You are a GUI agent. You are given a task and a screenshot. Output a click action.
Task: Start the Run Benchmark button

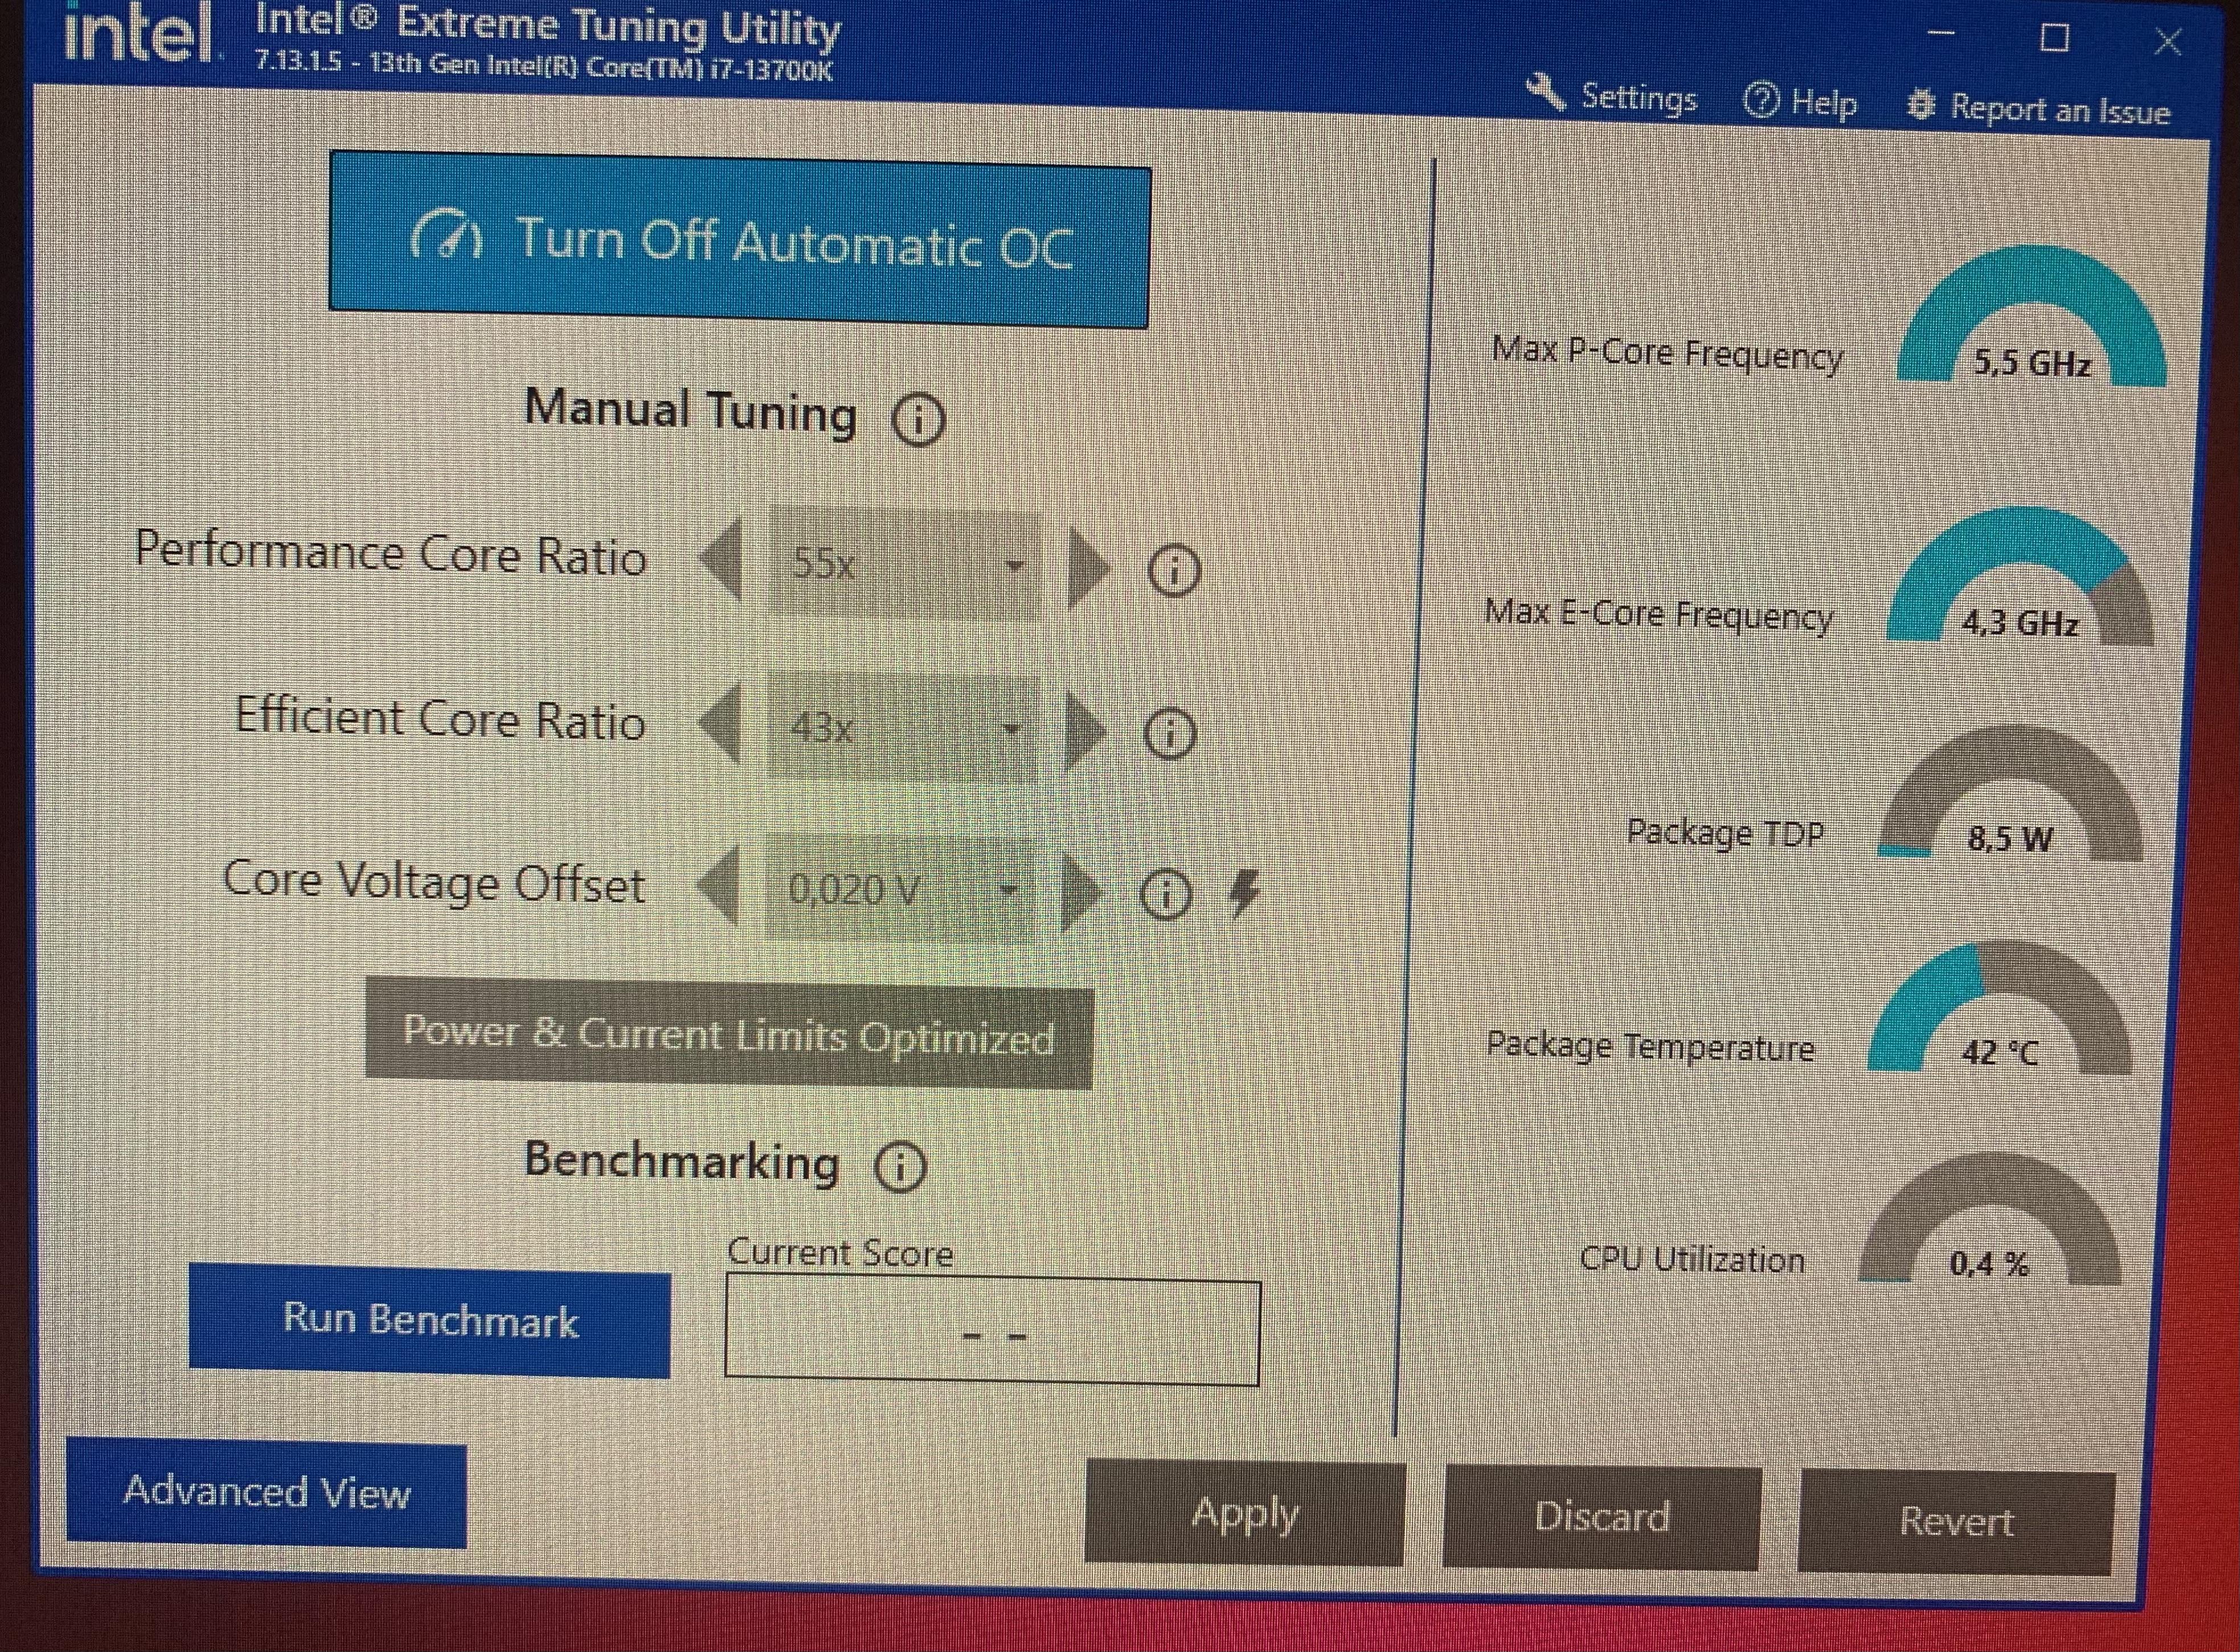click(430, 1321)
